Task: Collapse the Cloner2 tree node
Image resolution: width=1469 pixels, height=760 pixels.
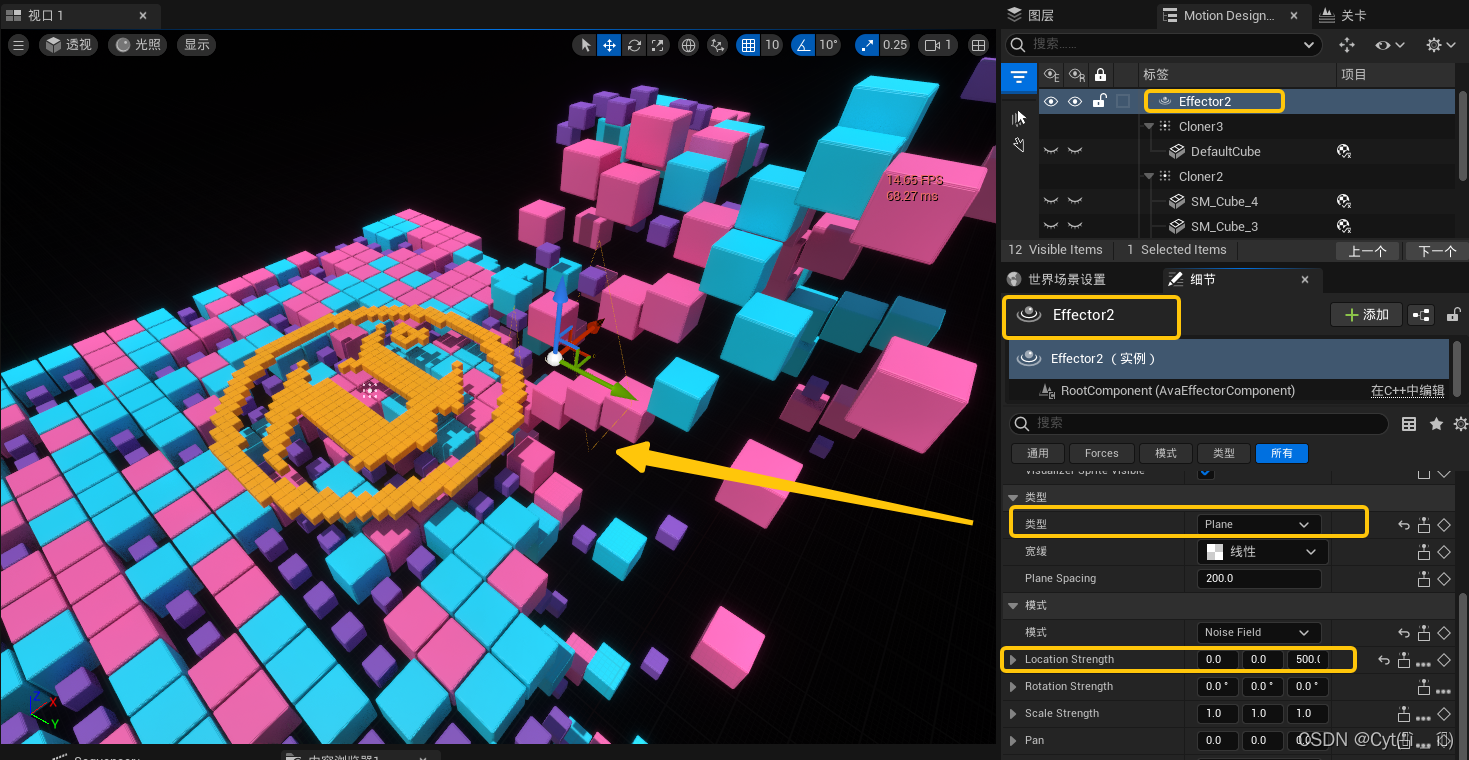Action: pyautogui.click(x=1150, y=176)
